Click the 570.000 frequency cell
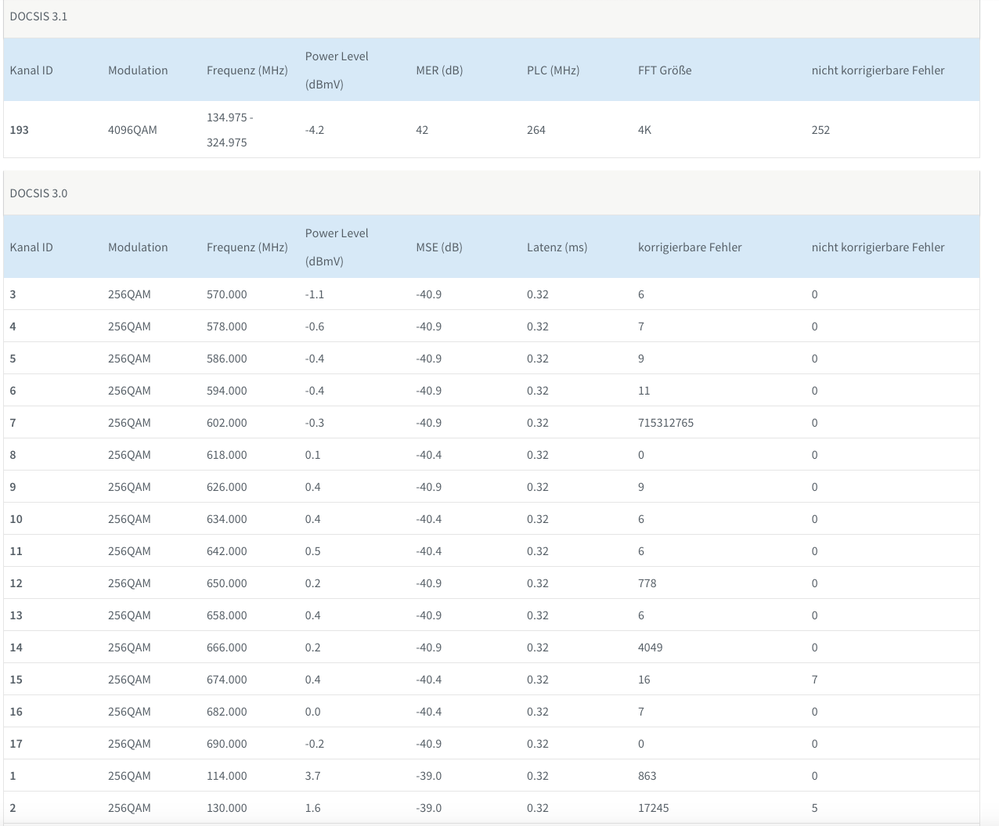 click(x=227, y=295)
